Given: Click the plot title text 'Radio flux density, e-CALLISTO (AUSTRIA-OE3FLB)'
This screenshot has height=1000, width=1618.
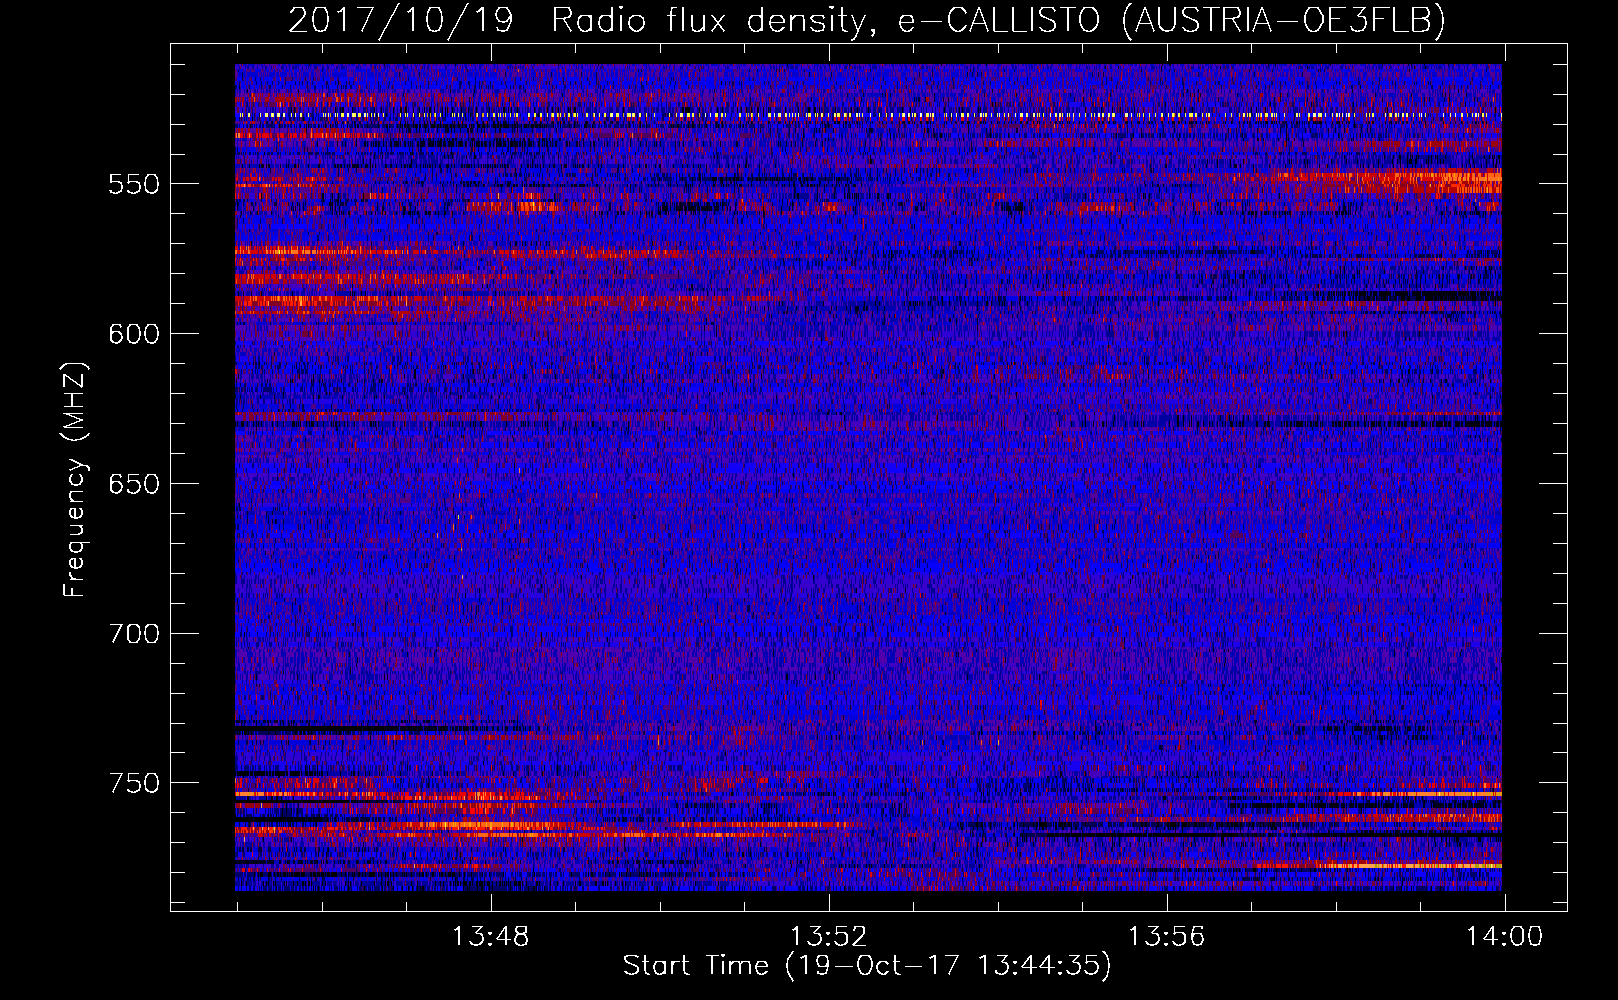Looking at the screenshot, I should coord(998,20).
